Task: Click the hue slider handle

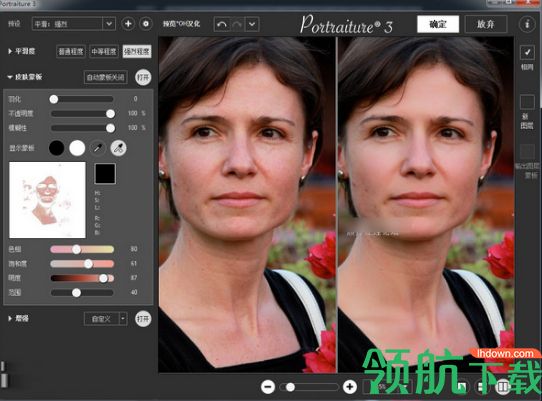Action: [76, 249]
